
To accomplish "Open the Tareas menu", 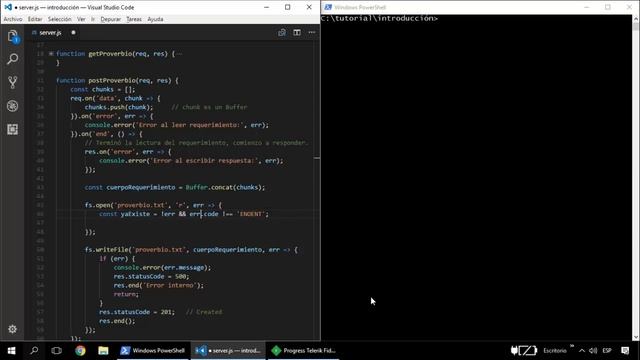I will tap(134, 19).
